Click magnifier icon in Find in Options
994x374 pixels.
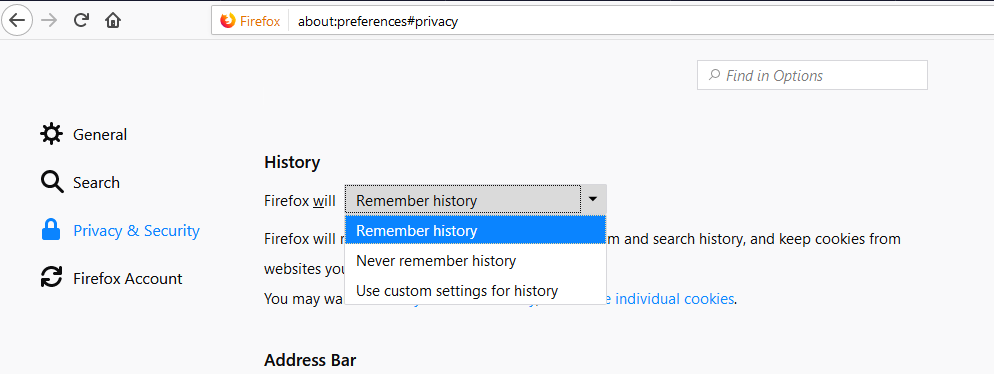point(714,75)
